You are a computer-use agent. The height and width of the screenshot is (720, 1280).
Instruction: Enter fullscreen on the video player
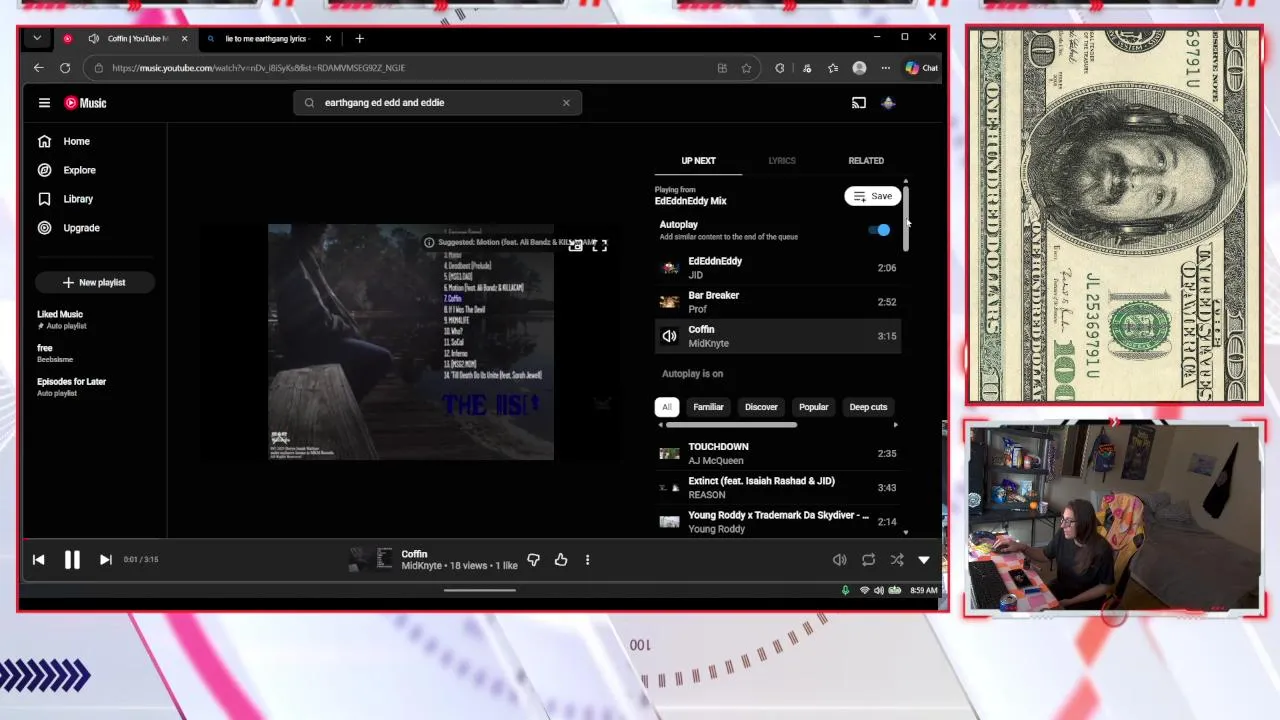pos(600,245)
